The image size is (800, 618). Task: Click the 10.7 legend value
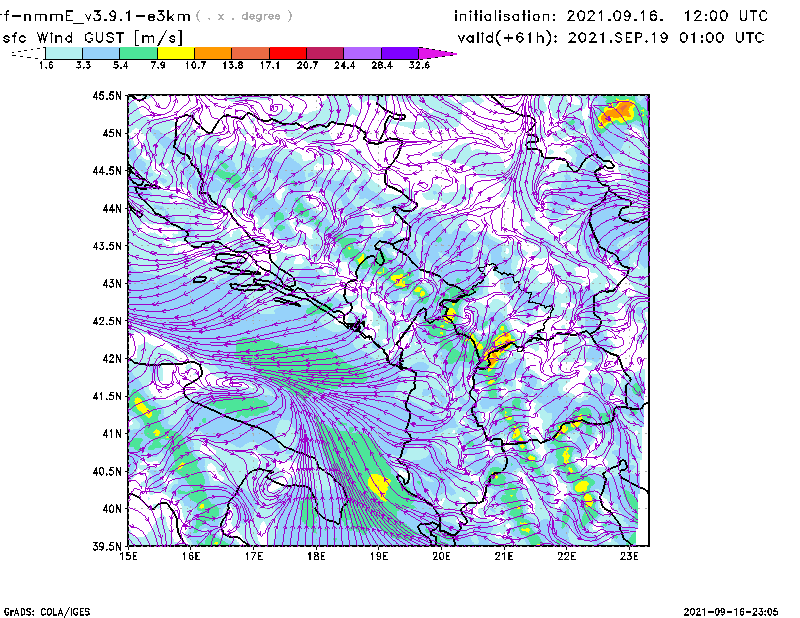click(x=195, y=65)
